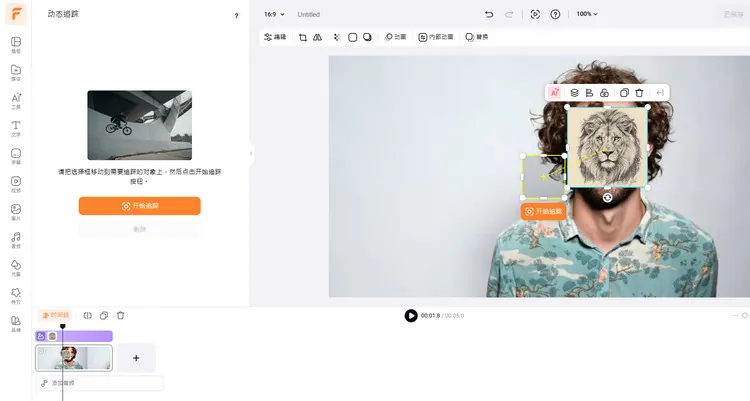Click the crop tool in the top toolbar
The width and height of the screenshot is (750, 401).
tap(303, 37)
